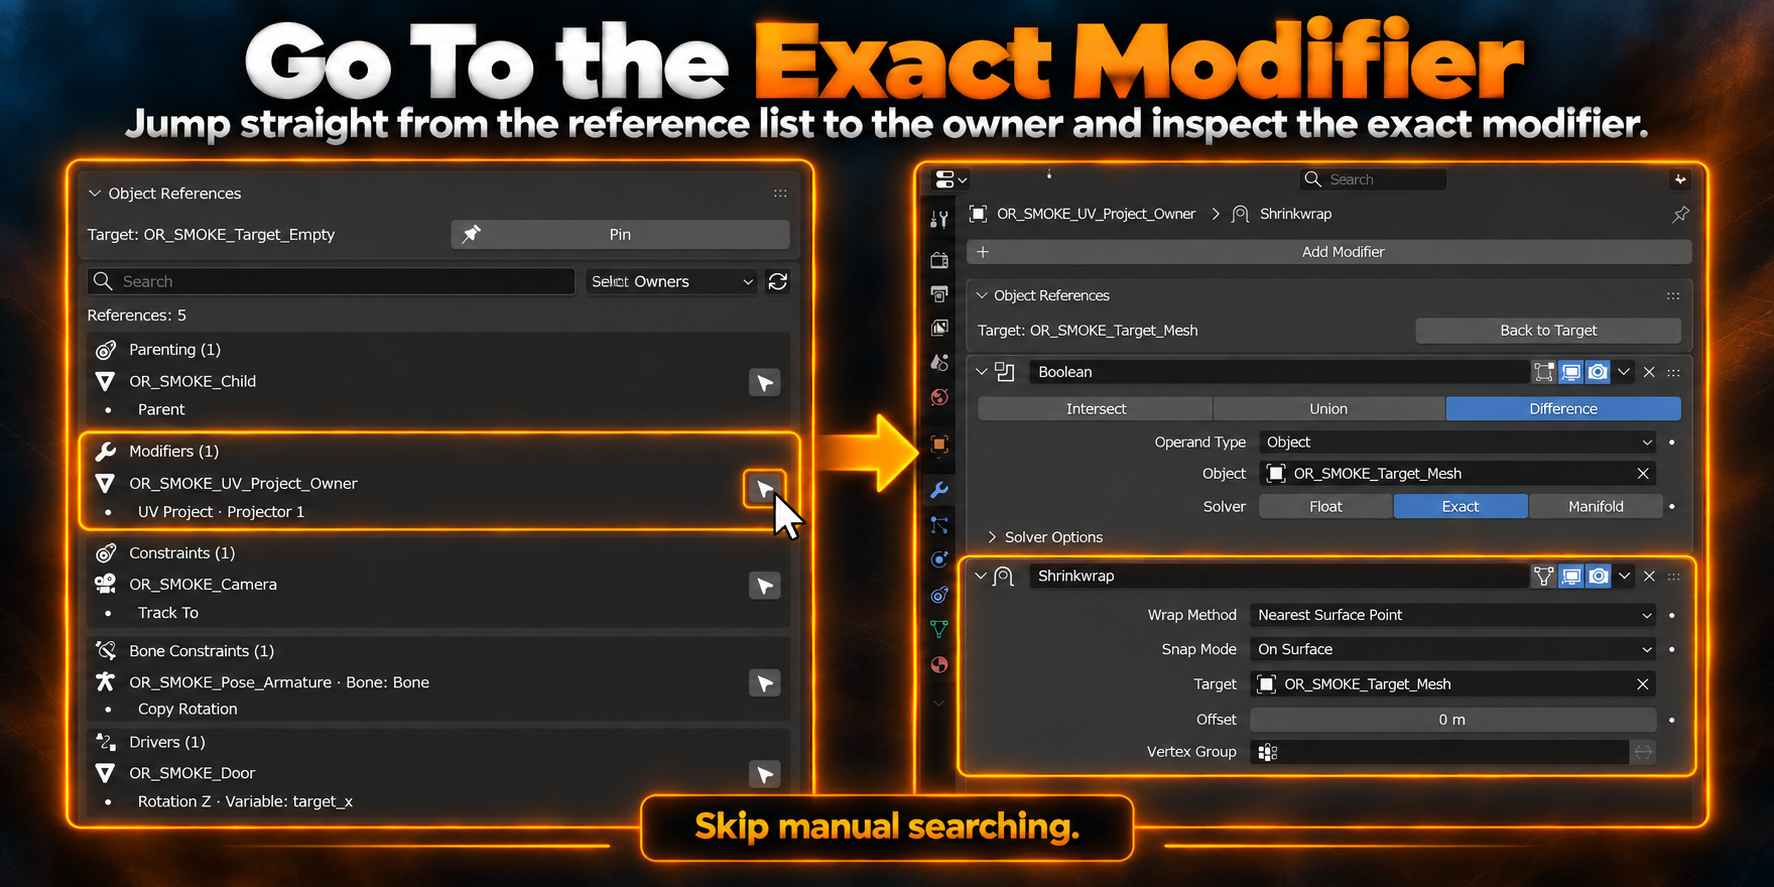Choose the Union boolean operation
This screenshot has height=887, width=1774.
tap(1328, 408)
